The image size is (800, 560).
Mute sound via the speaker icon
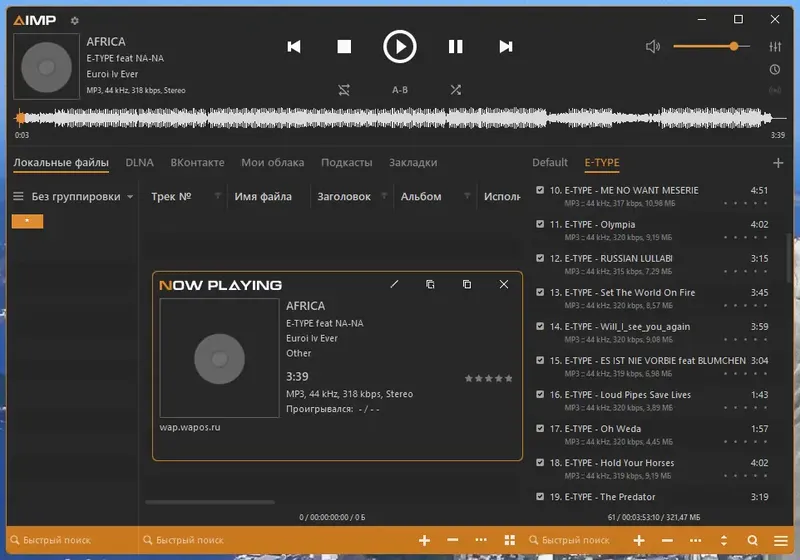(x=653, y=47)
